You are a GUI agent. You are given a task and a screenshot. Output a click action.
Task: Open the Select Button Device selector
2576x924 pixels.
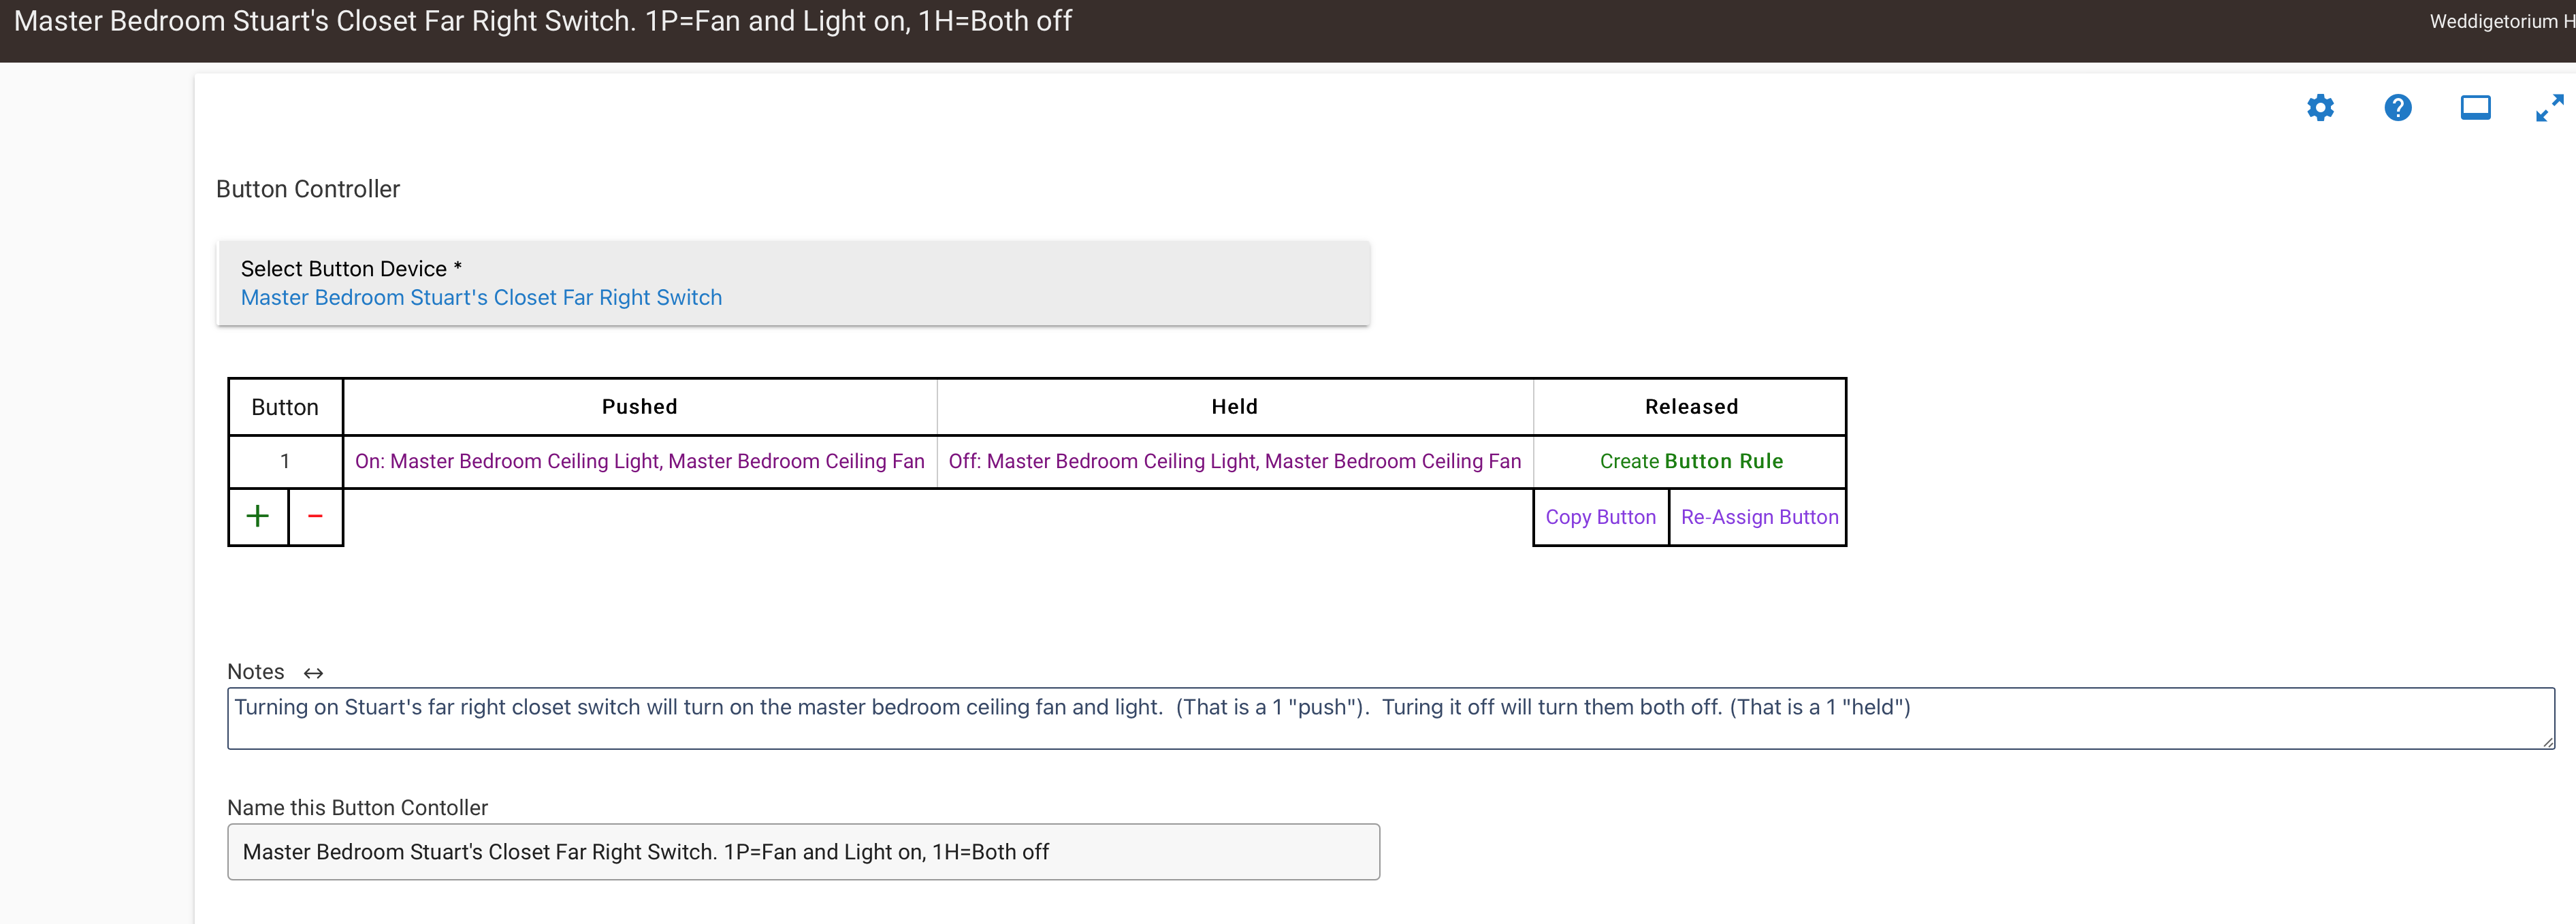click(793, 283)
